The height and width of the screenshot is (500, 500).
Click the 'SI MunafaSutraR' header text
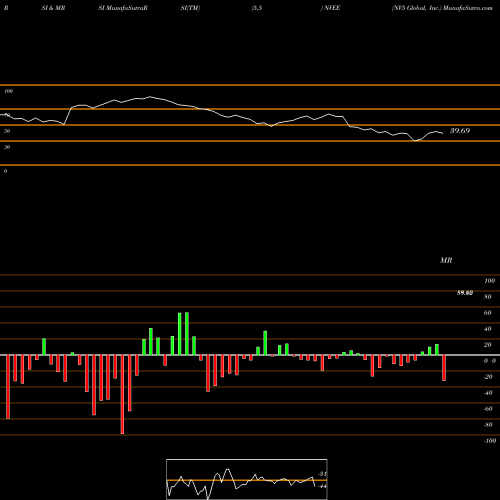click(123, 8)
